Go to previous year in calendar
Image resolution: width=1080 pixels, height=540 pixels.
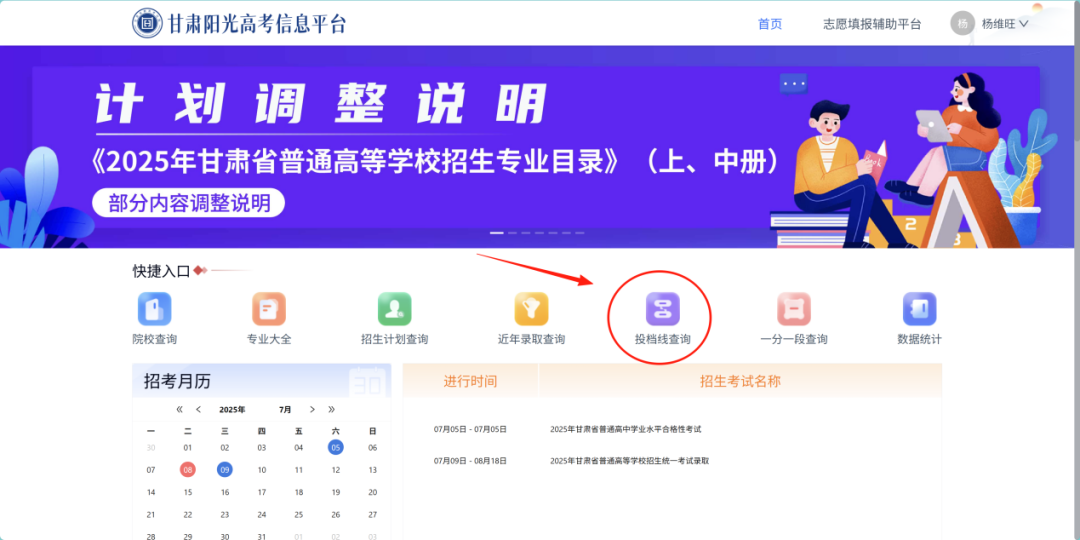coord(180,410)
